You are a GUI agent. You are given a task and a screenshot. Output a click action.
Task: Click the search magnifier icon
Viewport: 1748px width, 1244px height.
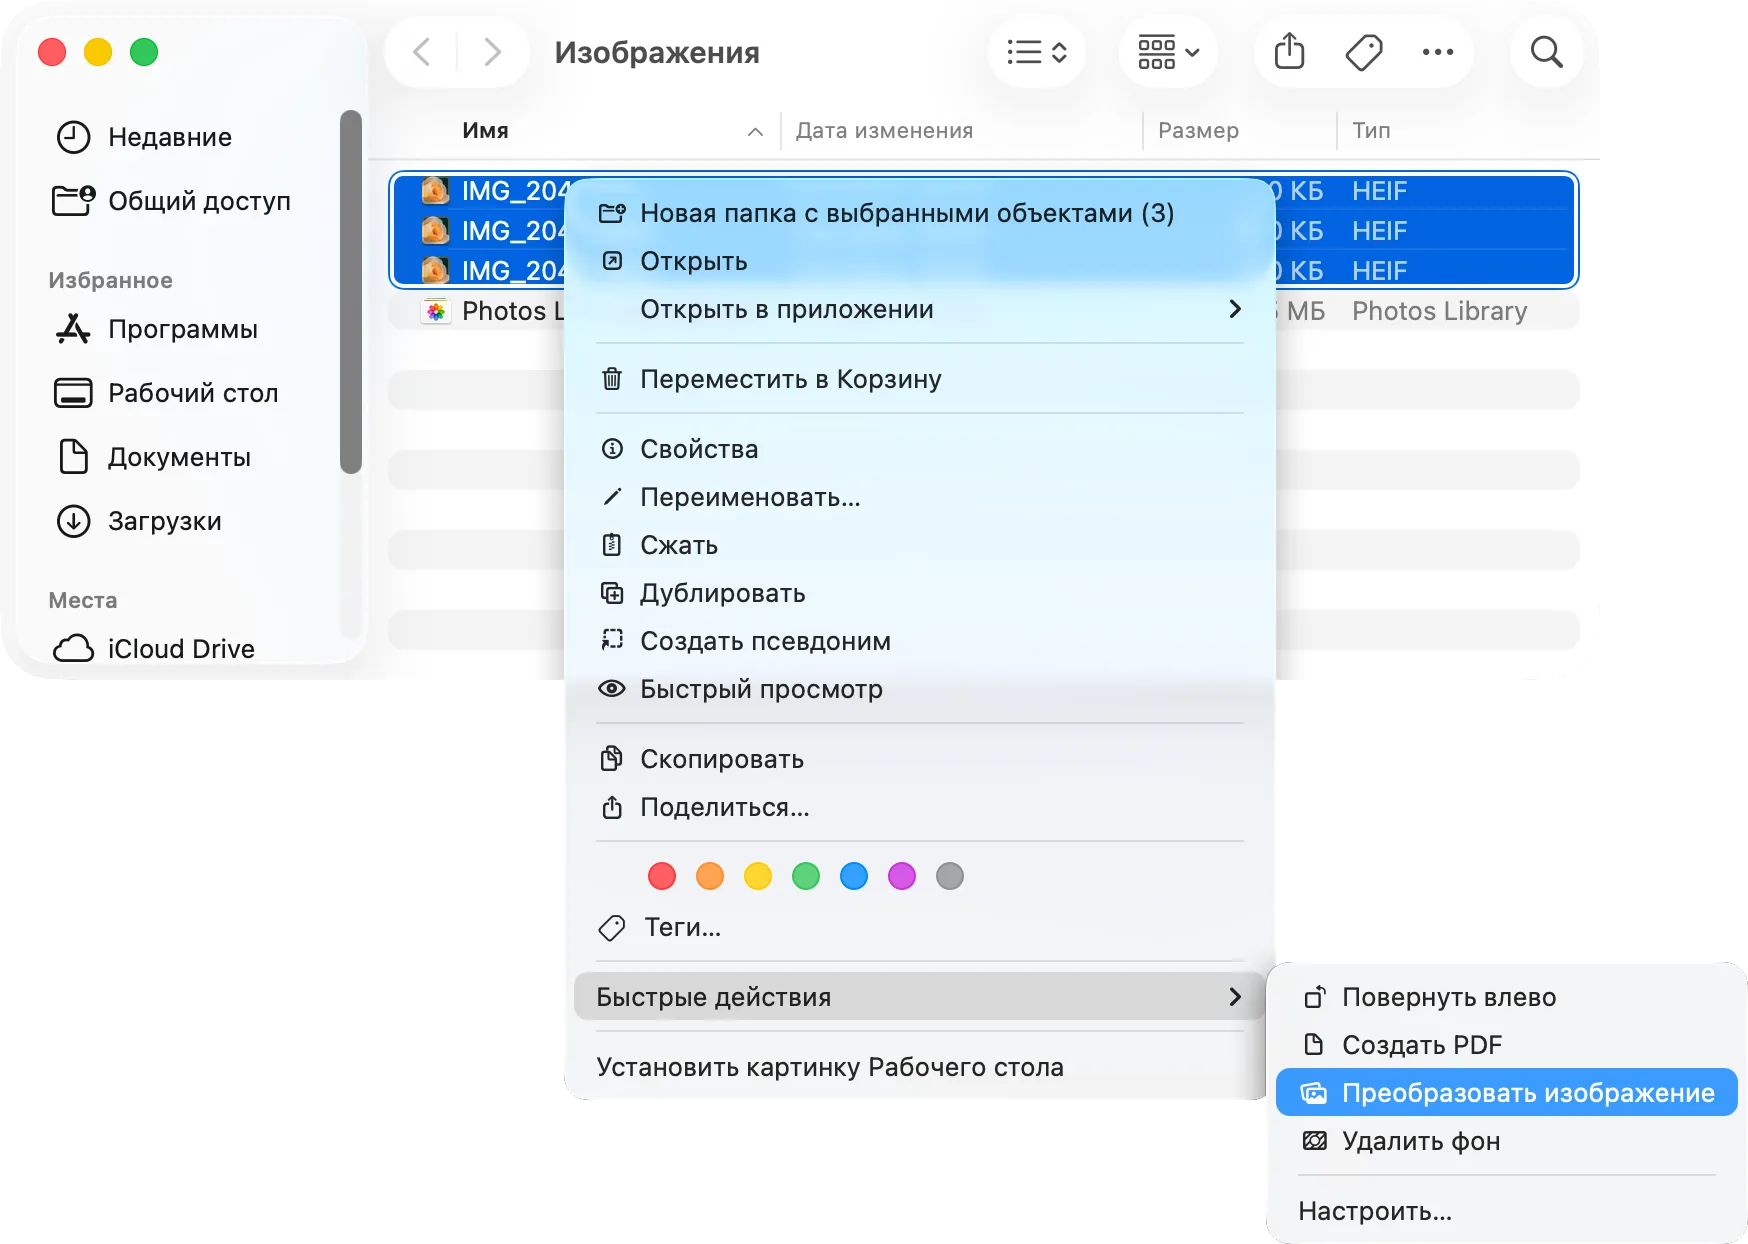pos(1546,52)
